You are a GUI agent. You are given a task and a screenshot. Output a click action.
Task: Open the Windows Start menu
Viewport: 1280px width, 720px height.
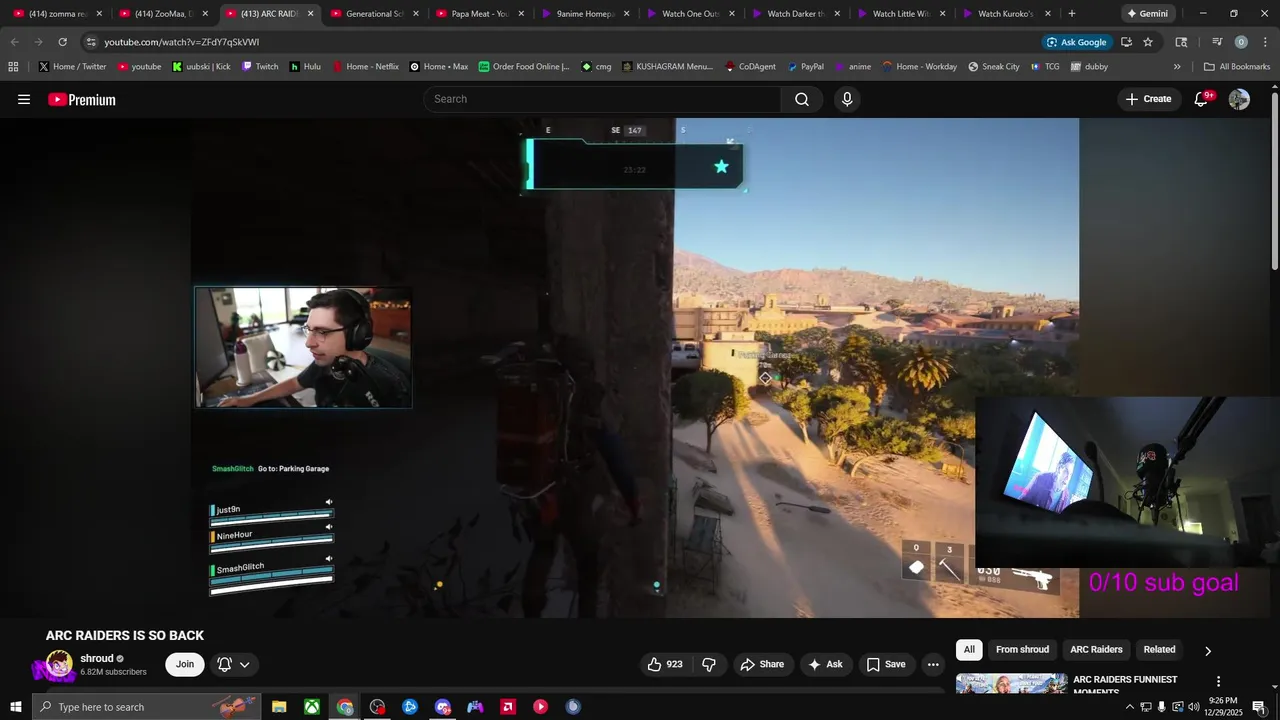(x=15, y=707)
